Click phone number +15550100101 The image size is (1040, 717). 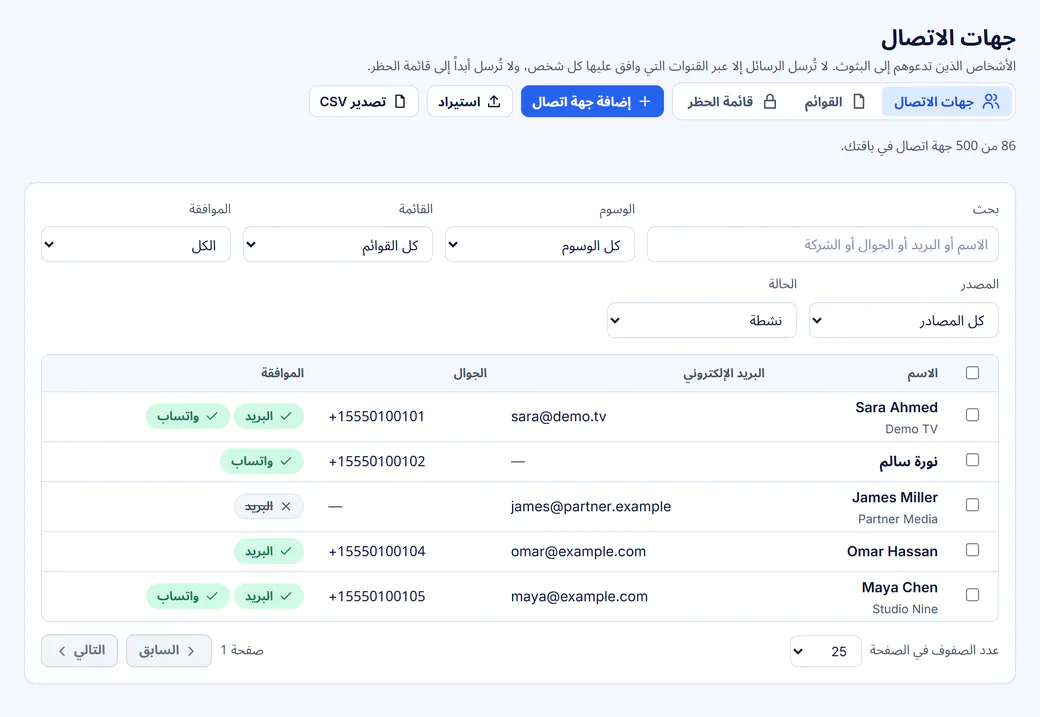376,417
